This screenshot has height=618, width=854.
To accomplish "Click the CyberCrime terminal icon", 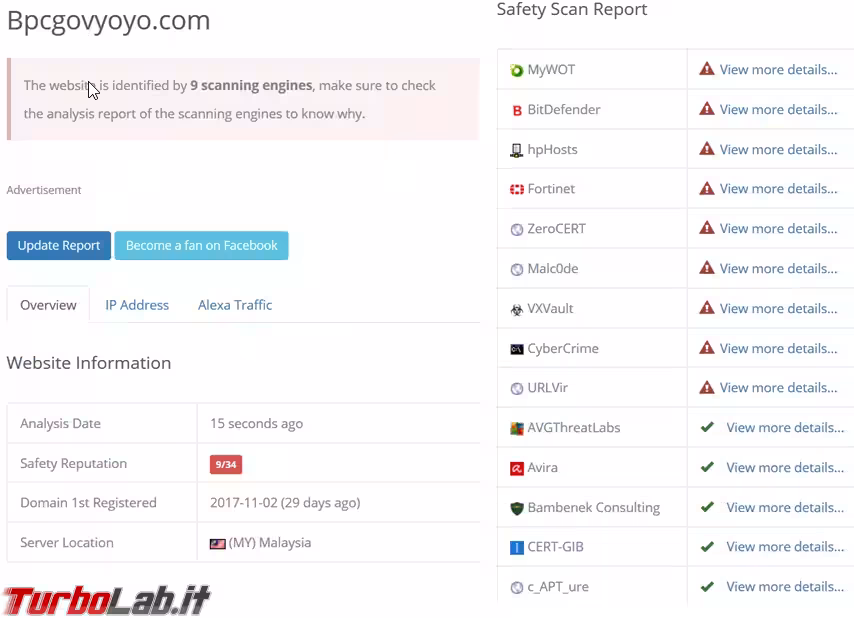I will click(516, 349).
